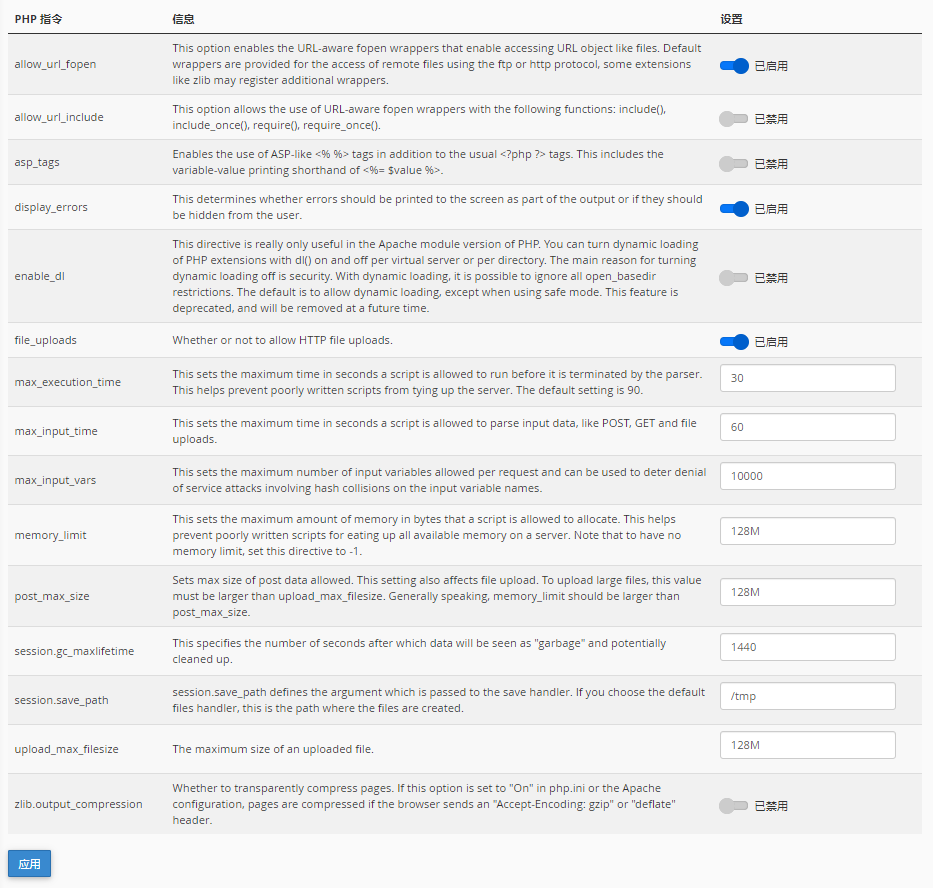Enable zlib.output_compression toggle
933x888 pixels.
point(734,806)
